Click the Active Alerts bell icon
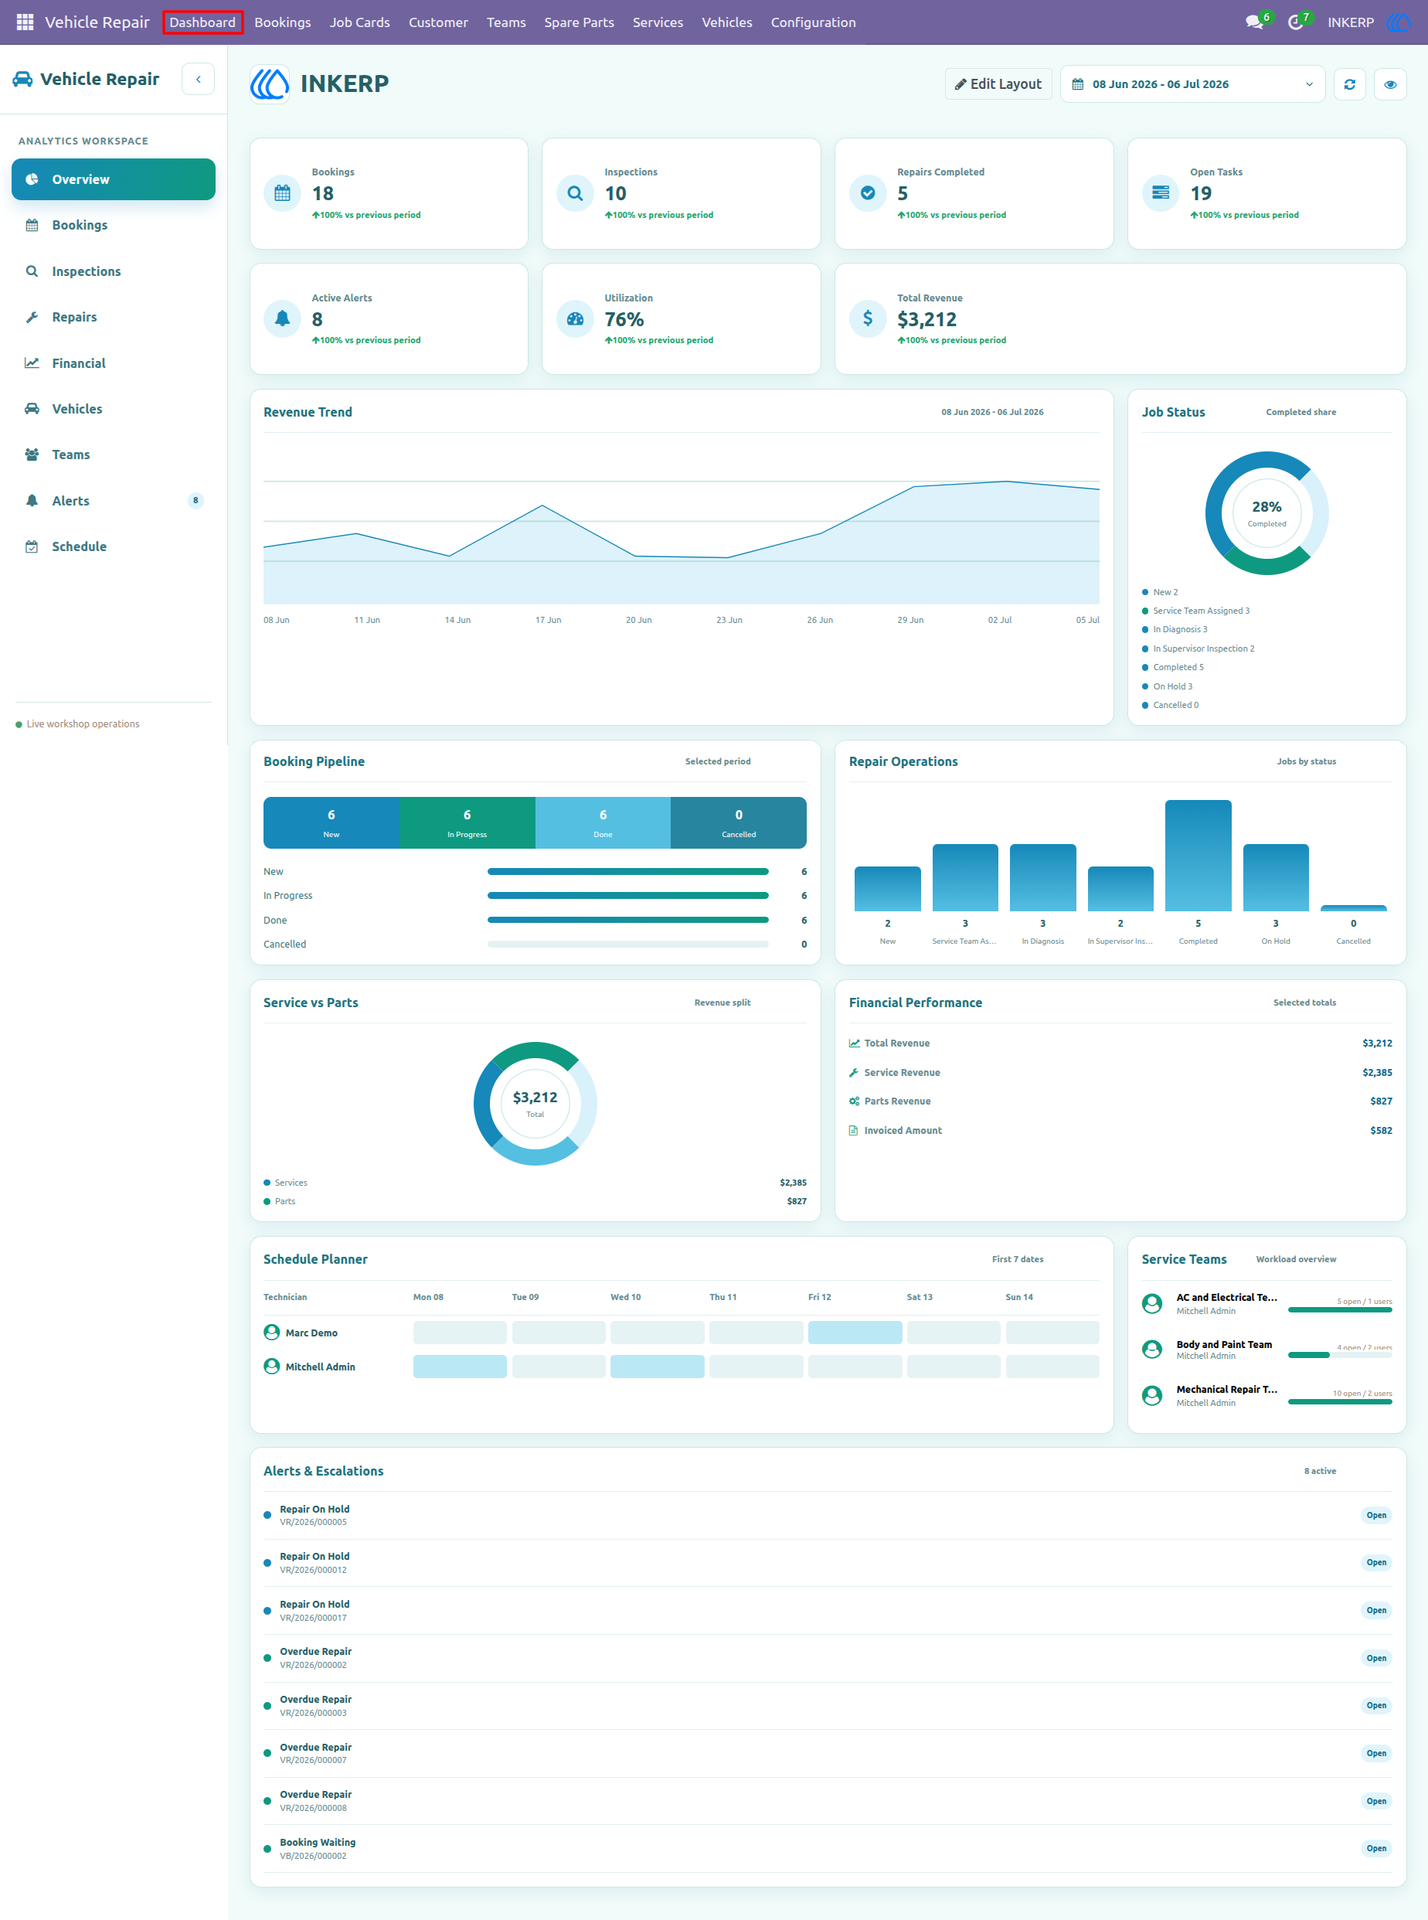The image size is (1428, 1920). tap(282, 319)
